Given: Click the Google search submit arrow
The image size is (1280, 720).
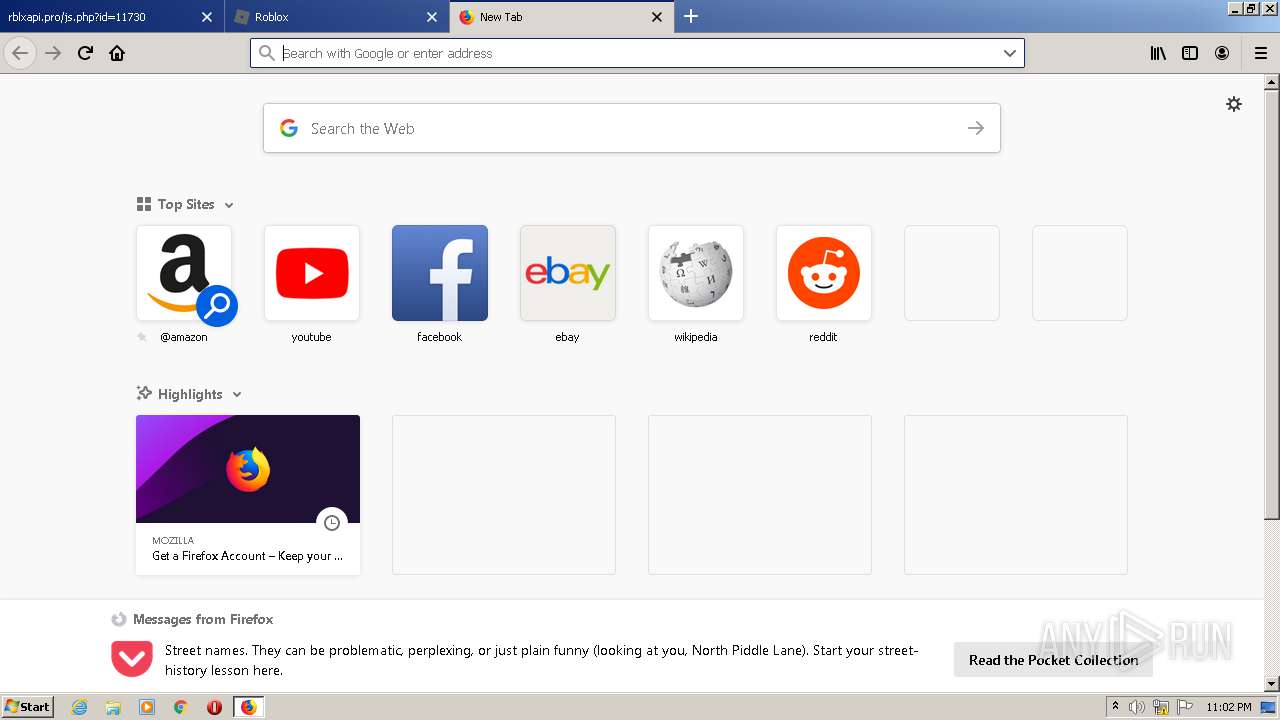Looking at the screenshot, I should [976, 128].
